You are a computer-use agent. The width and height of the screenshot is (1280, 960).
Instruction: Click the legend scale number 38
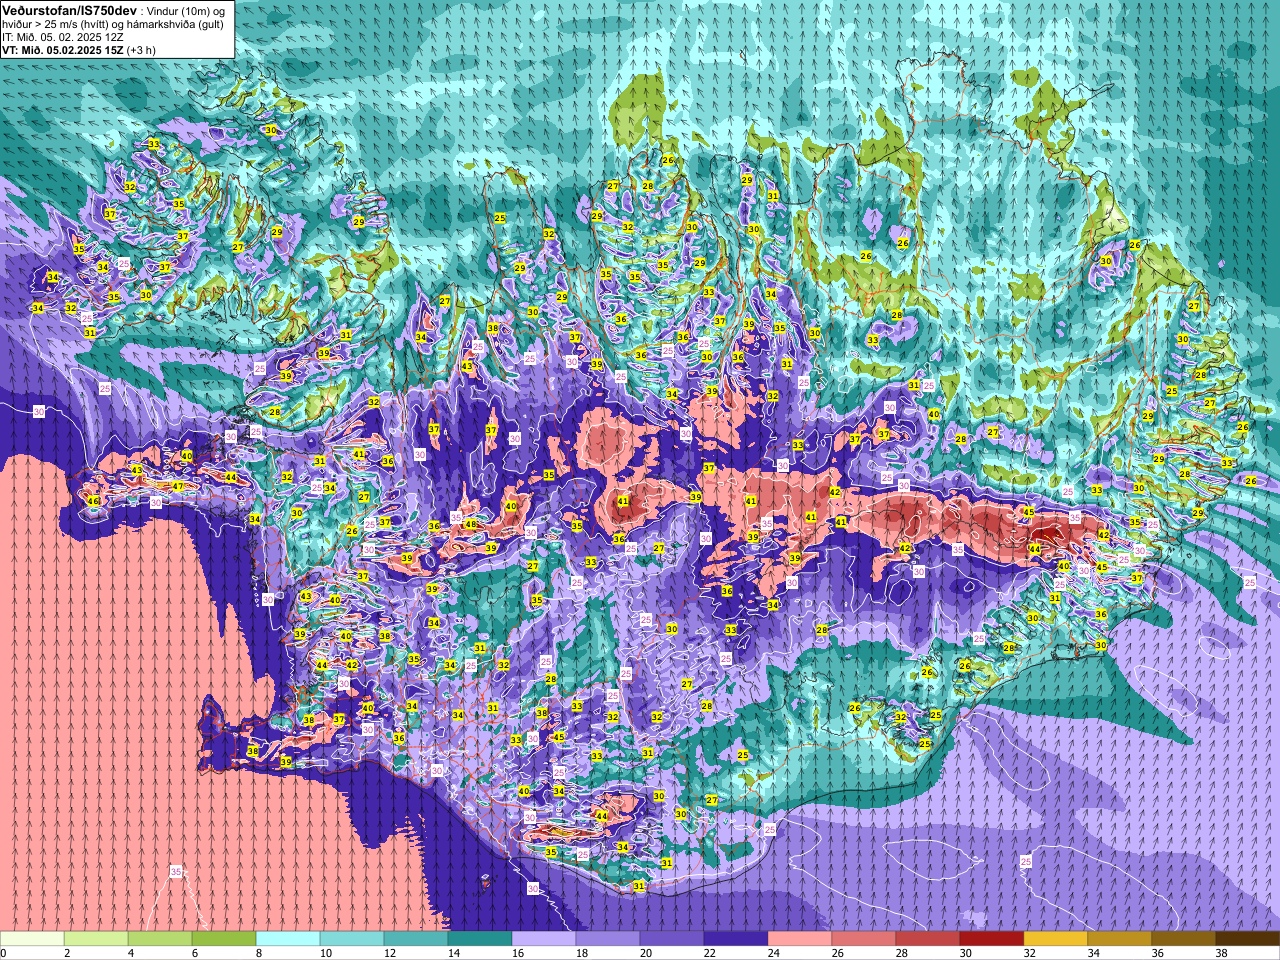[x=1221, y=953]
